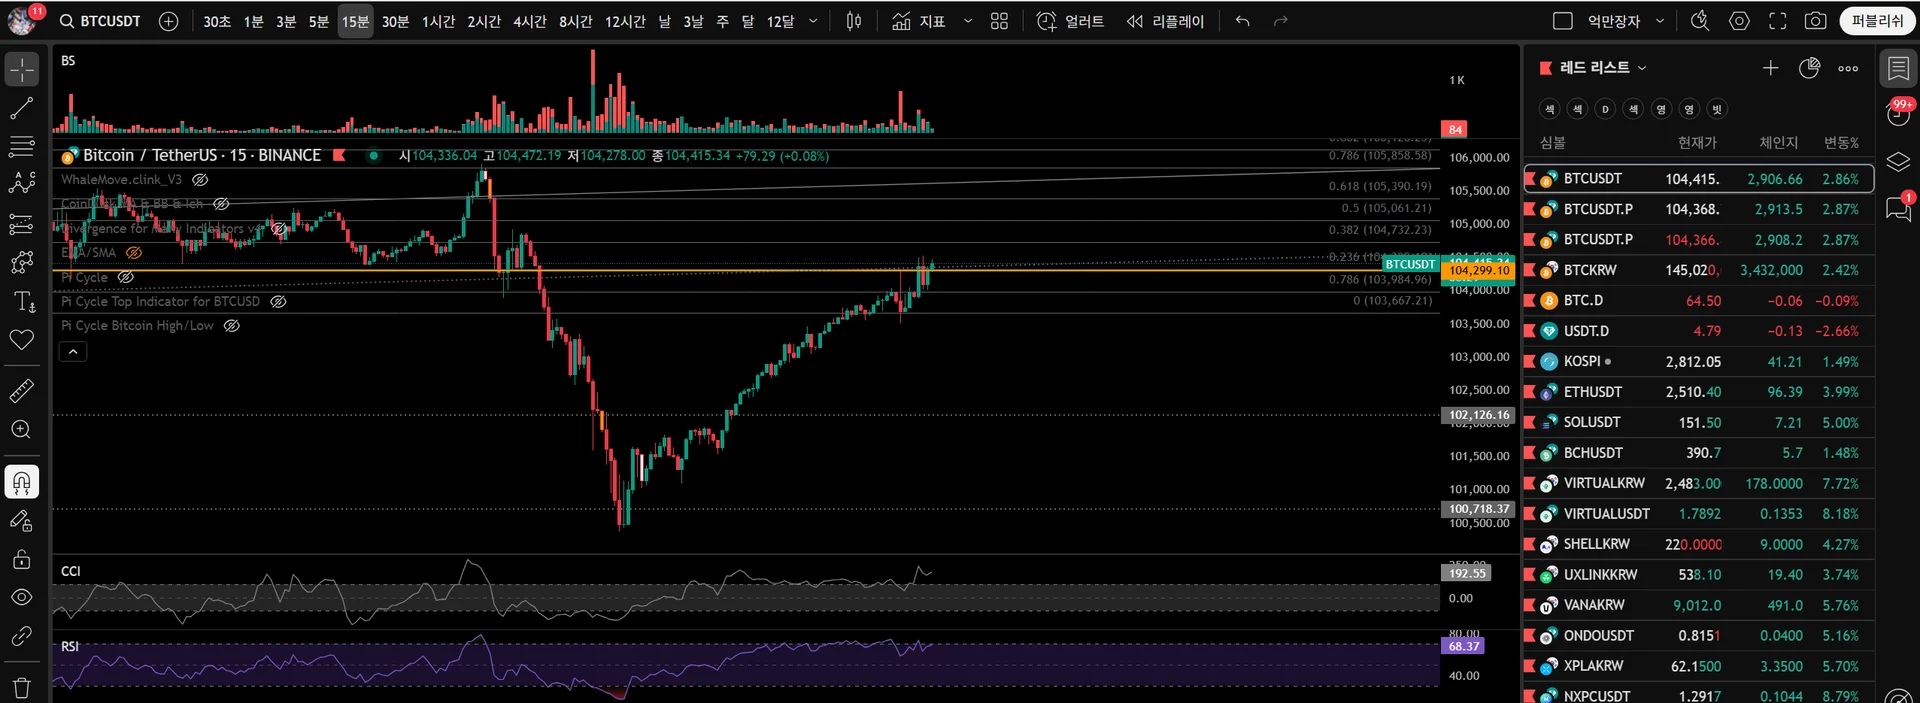Select BTCKRW in the watchlist

tap(1698, 270)
